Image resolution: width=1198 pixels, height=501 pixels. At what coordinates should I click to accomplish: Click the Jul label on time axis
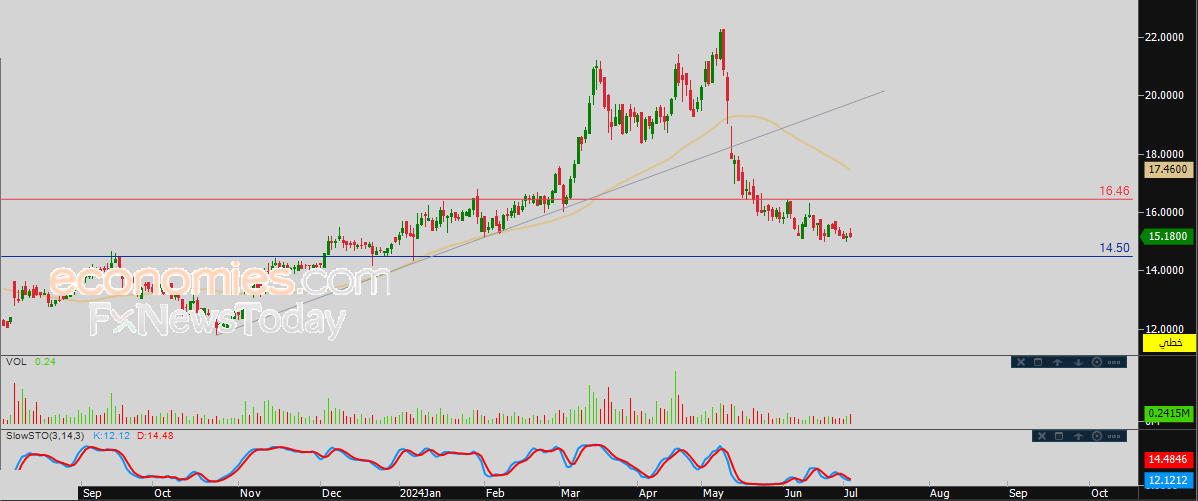point(851,494)
